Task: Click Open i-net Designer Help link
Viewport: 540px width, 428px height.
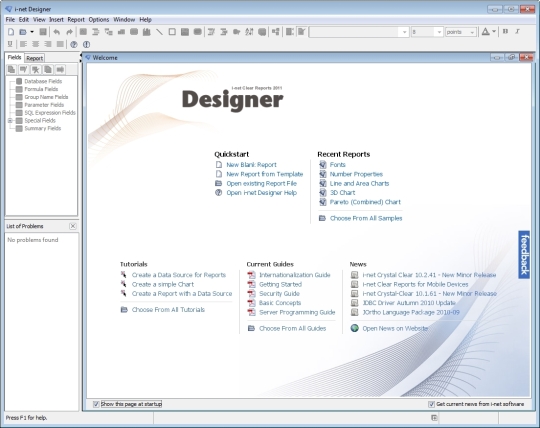Action: pyautogui.click(x=261, y=193)
